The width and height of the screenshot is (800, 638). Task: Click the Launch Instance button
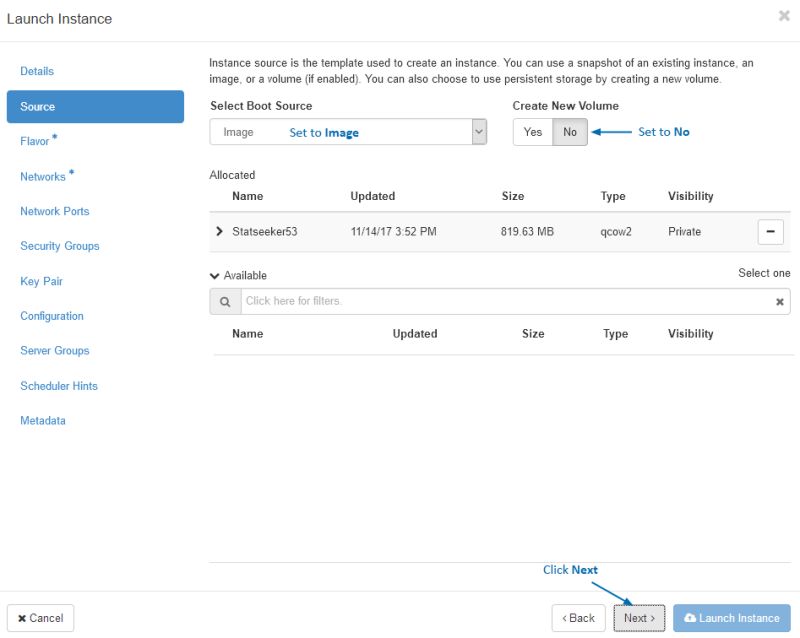[x=731, y=618]
